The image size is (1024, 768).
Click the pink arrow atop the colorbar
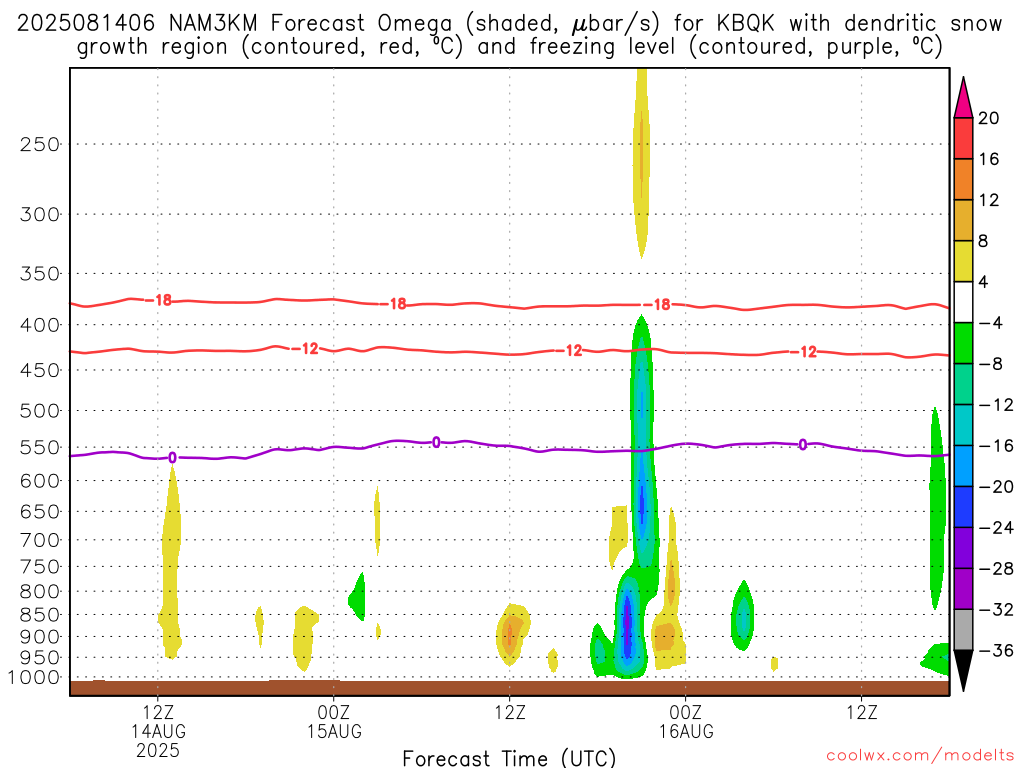pos(963,101)
